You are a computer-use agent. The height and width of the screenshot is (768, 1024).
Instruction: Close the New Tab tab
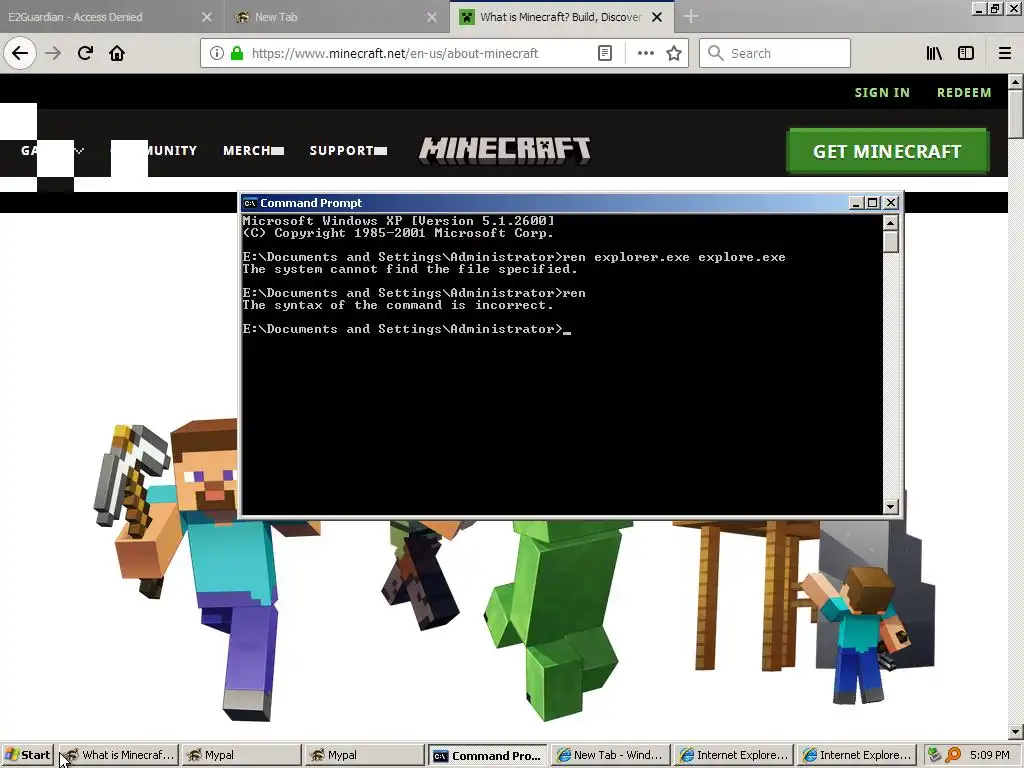(x=432, y=17)
